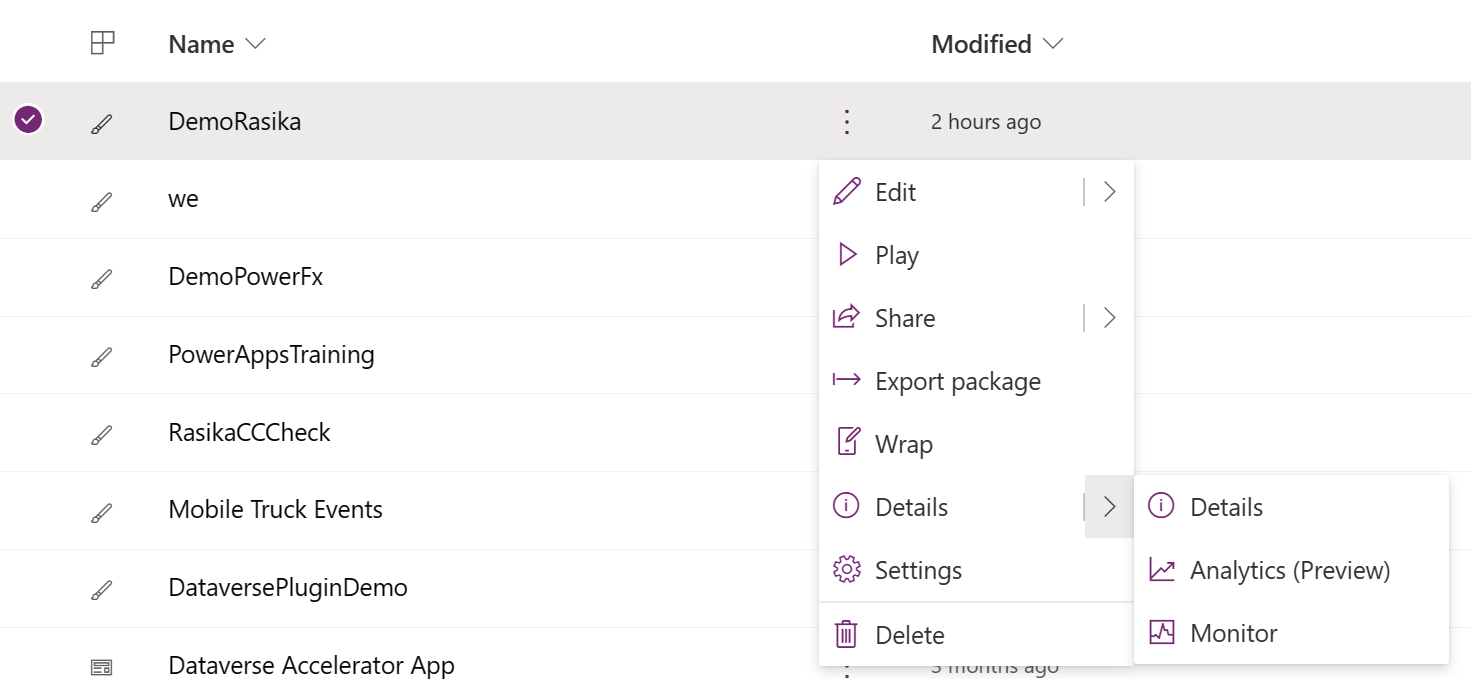Choose Export package from the menu
The height and width of the screenshot is (679, 1471).
pos(957,380)
